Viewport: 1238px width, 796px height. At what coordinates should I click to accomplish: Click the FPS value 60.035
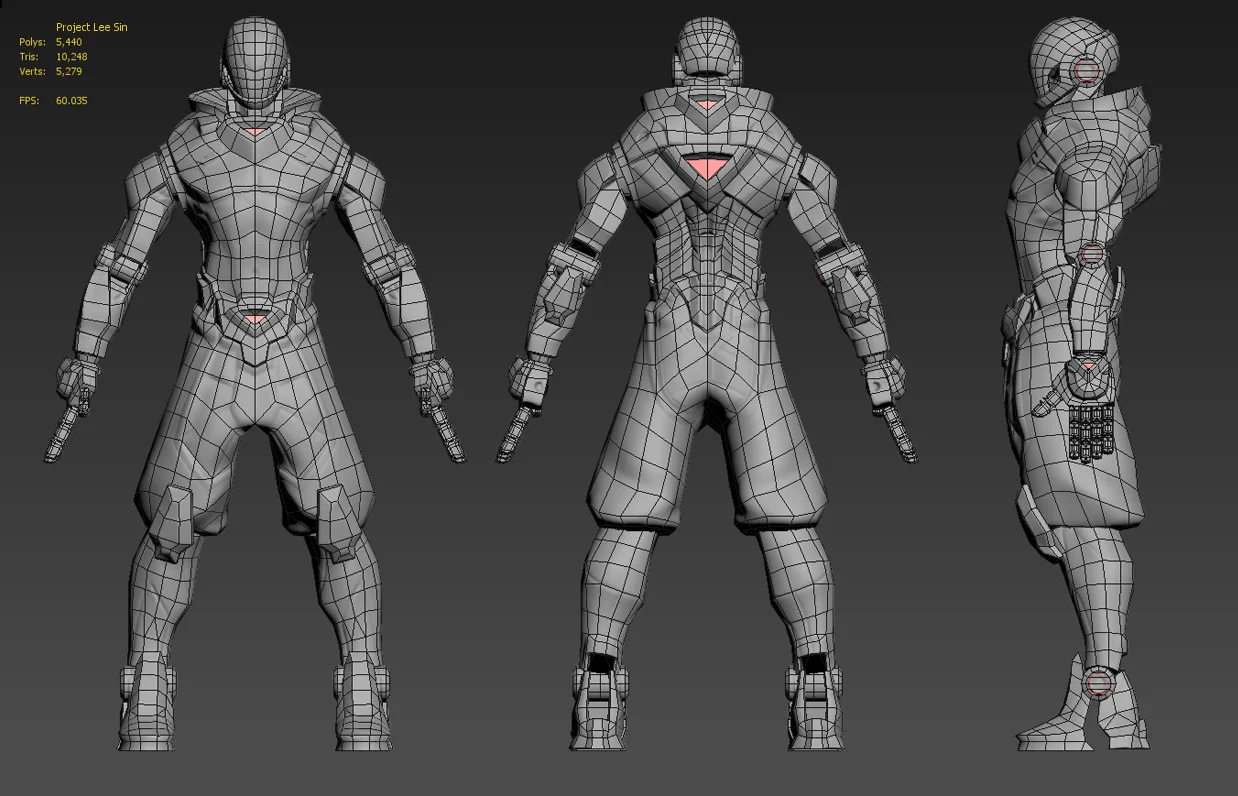72,101
